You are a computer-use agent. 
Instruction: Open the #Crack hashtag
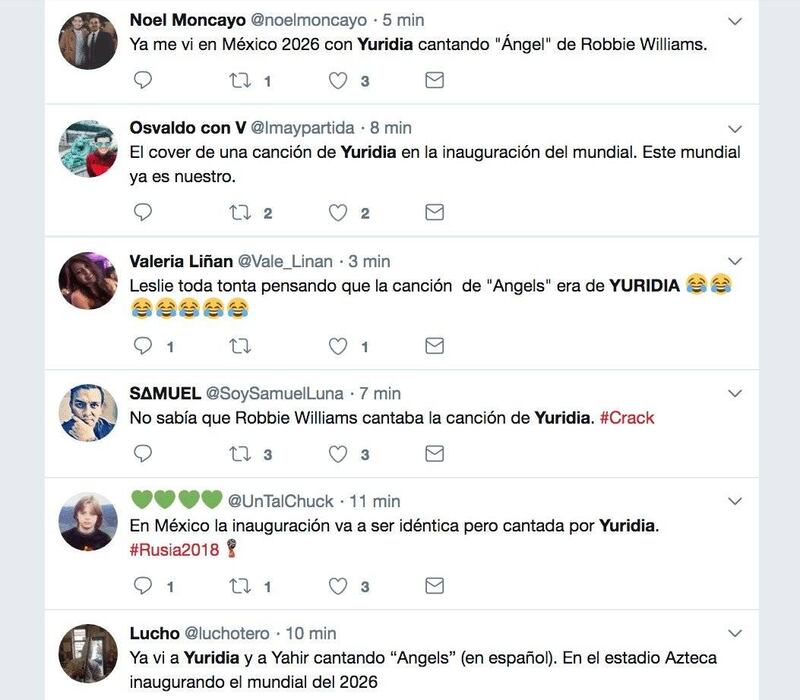click(627, 418)
